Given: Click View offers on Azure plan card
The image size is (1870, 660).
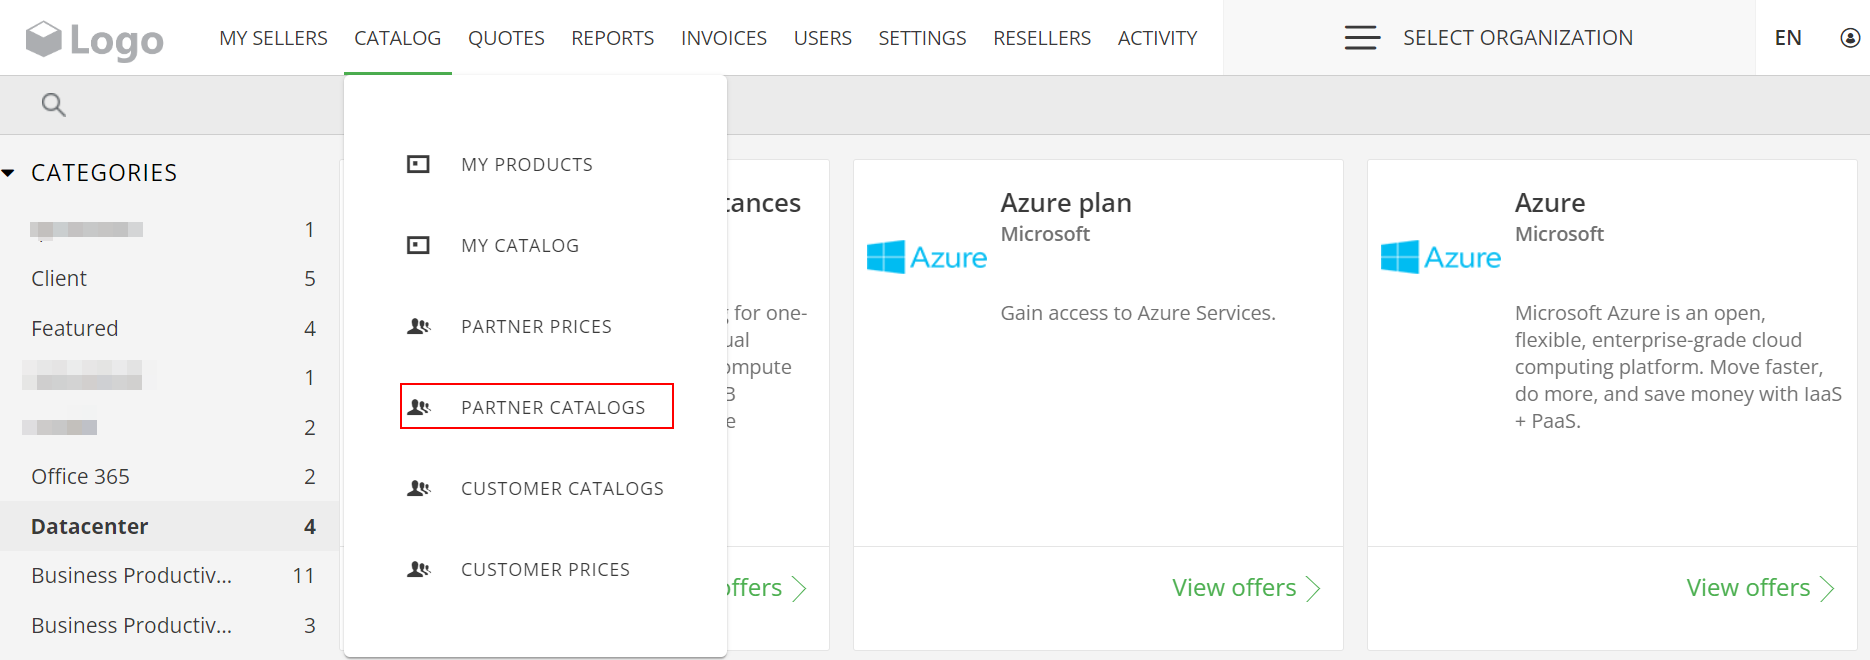Looking at the screenshot, I should click(x=1246, y=588).
